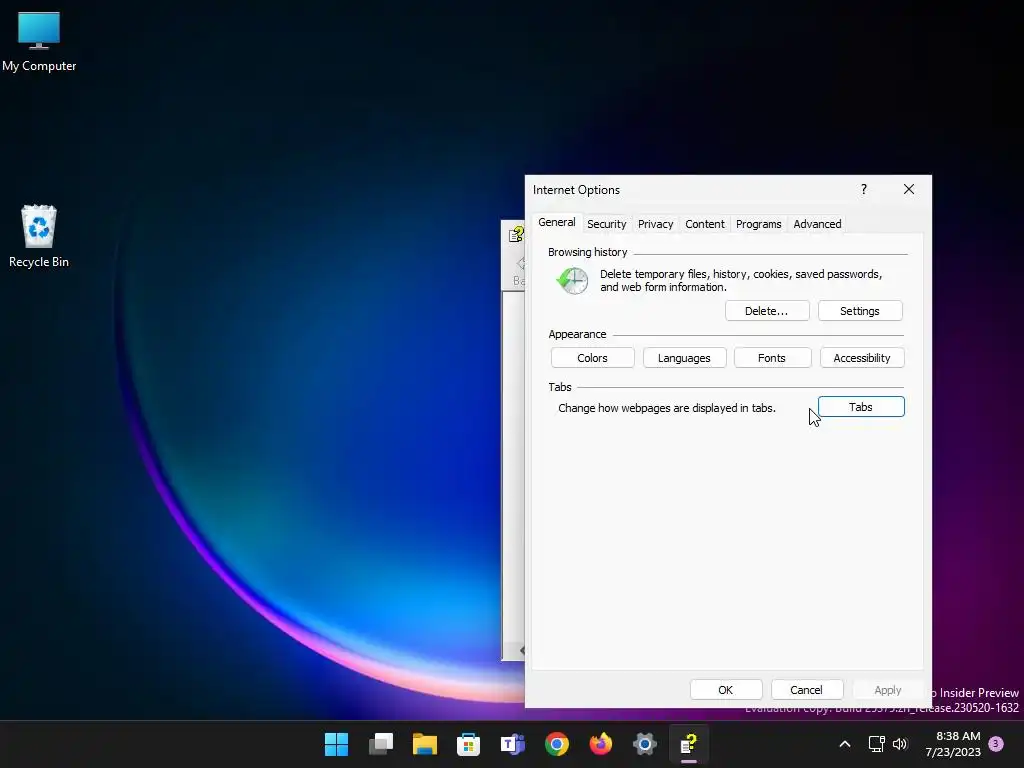Screen dimensions: 1024x768
Task: Open the Accessibility button
Action: pyautogui.click(x=861, y=358)
